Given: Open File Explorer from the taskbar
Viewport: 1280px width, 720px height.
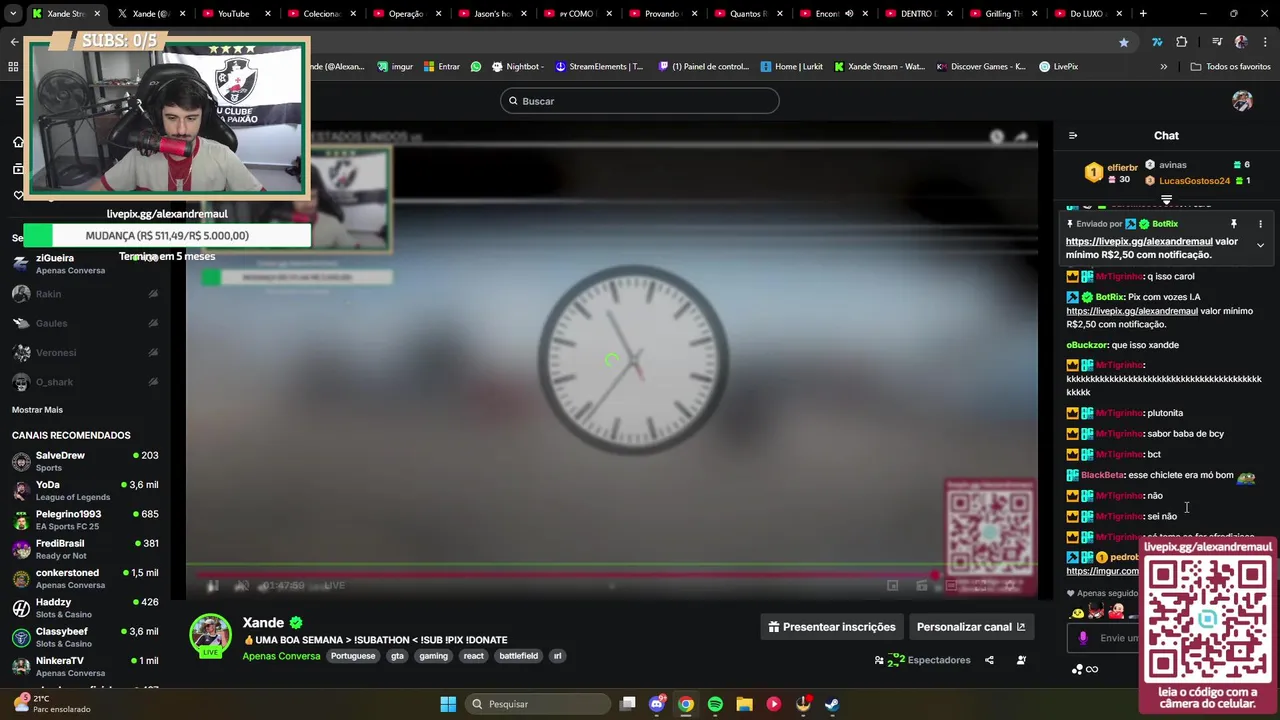Looking at the screenshot, I should point(744,704).
